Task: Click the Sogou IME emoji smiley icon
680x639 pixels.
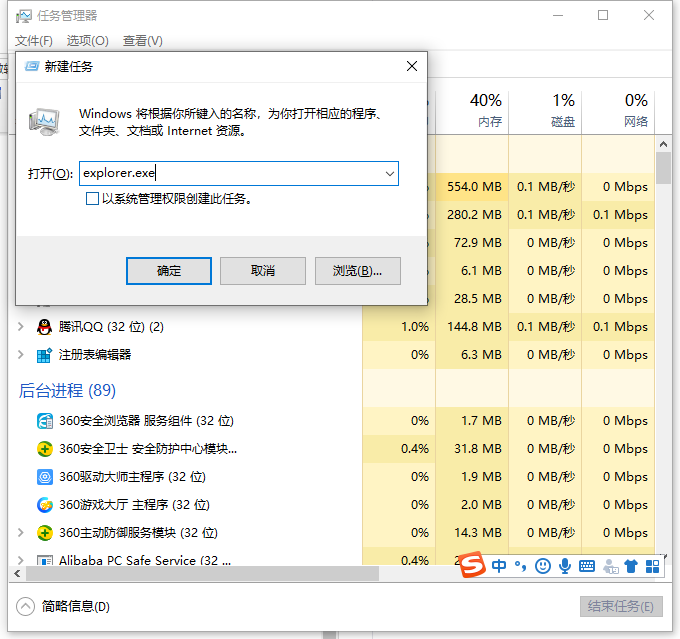Action: tap(543, 566)
